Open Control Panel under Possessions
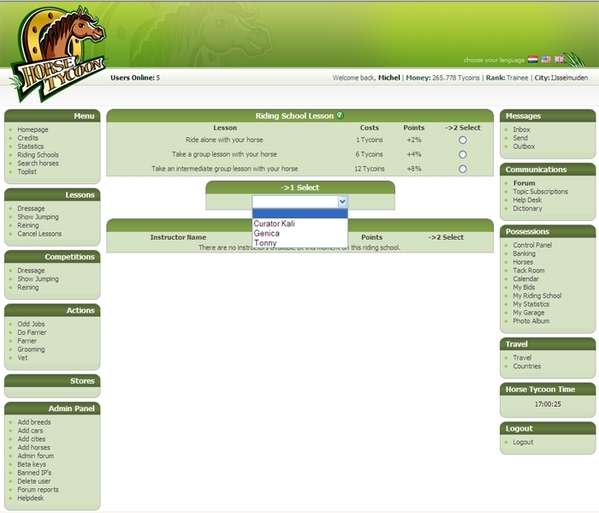The width and height of the screenshot is (599, 513). point(532,245)
